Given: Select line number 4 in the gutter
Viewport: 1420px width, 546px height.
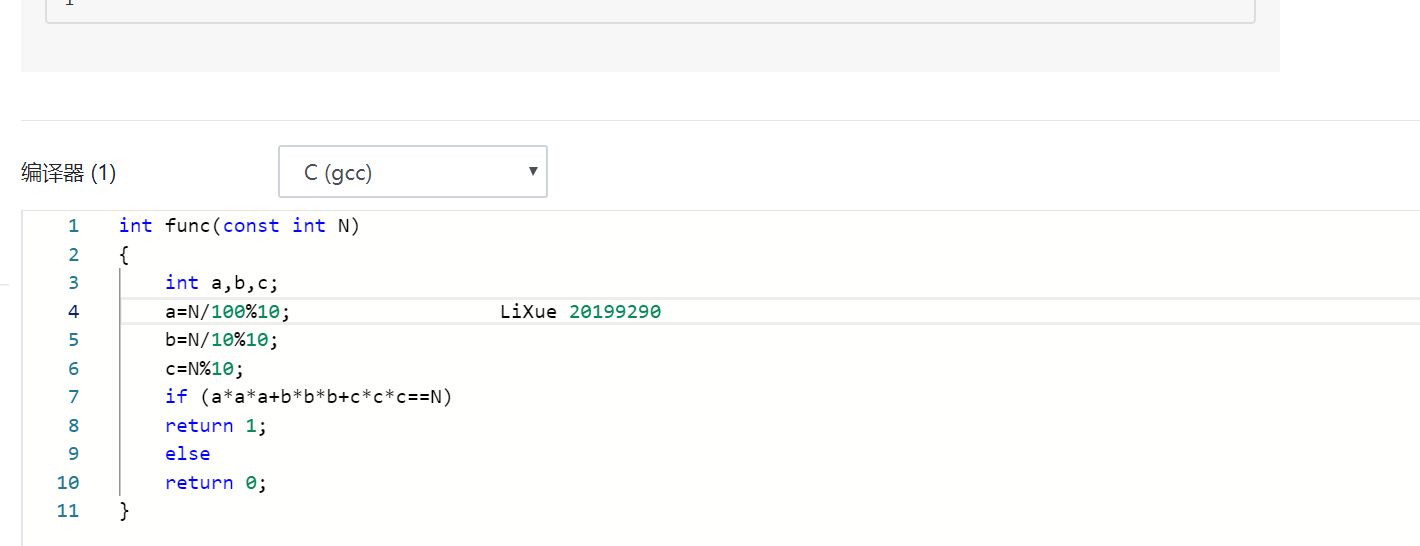Looking at the screenshot, I should (x=72, y=312).
